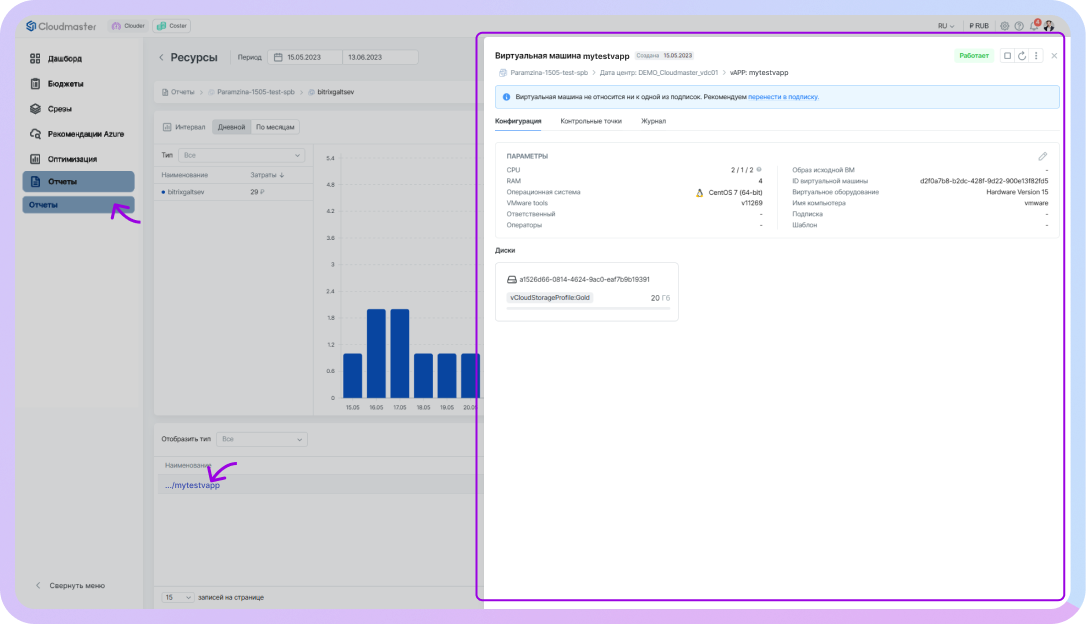
Task: Open the three-dot more actions menu
Action: (1036, 56)
